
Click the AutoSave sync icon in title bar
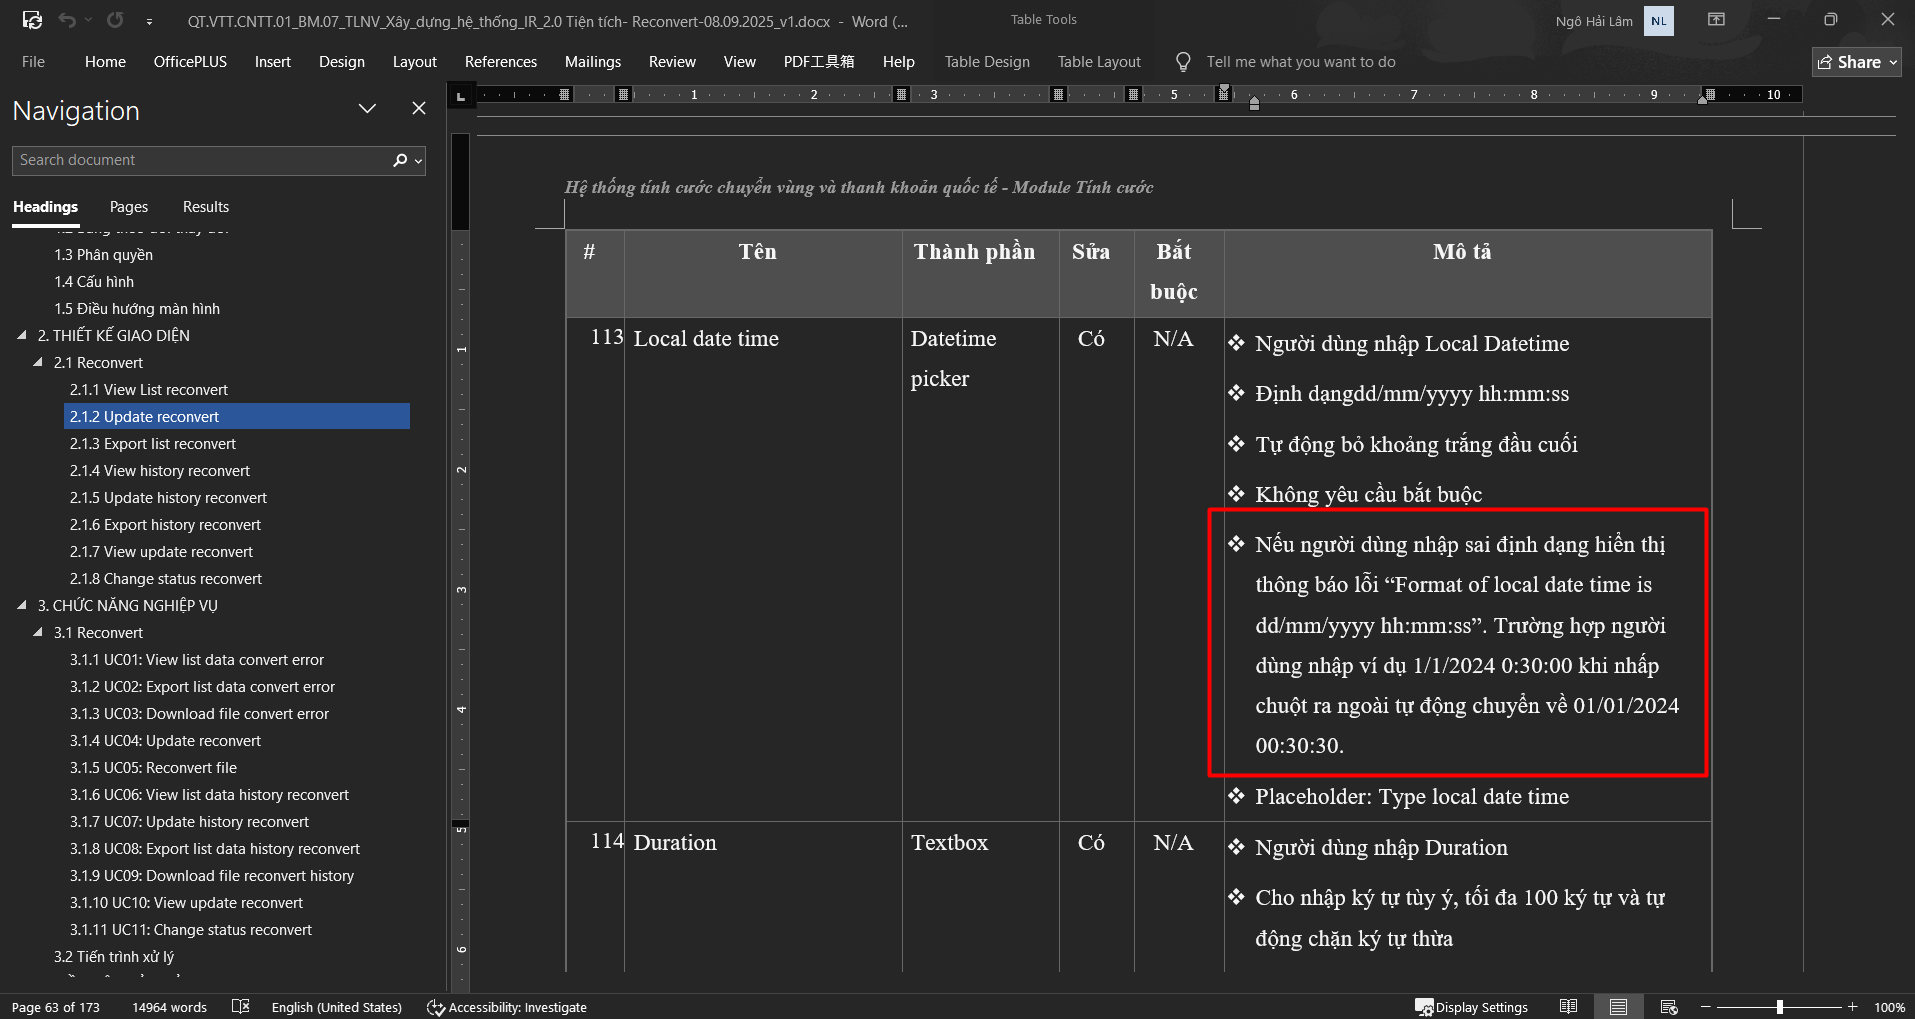[x=32, y=20]
